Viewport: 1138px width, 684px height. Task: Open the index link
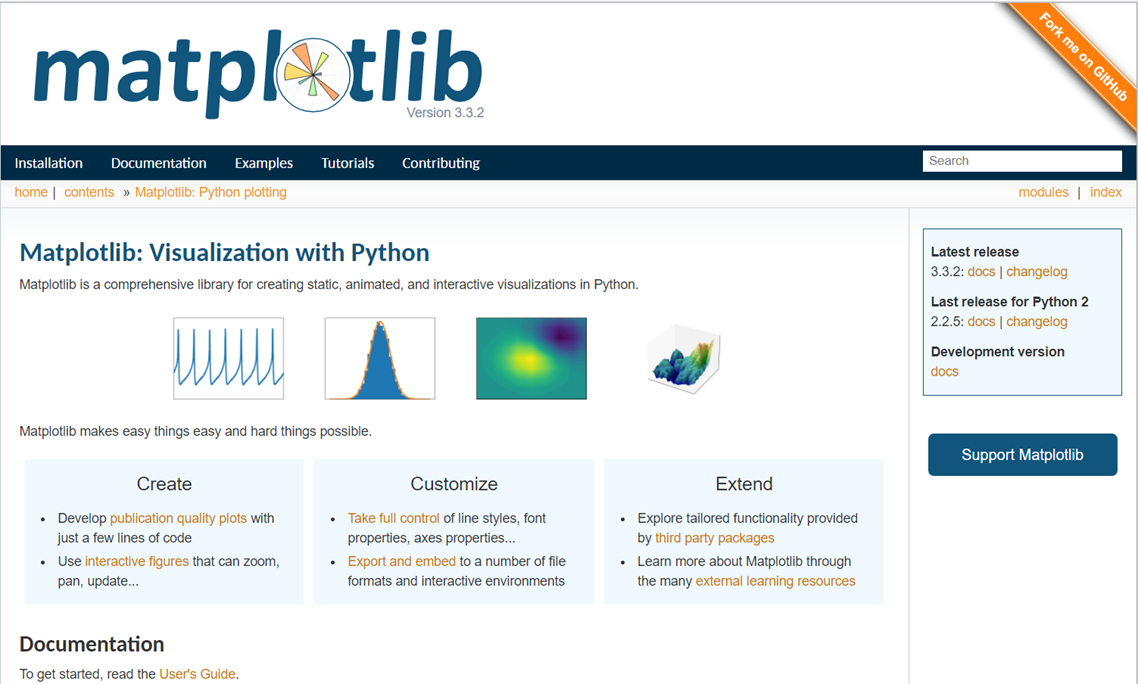coord(1105,192)
